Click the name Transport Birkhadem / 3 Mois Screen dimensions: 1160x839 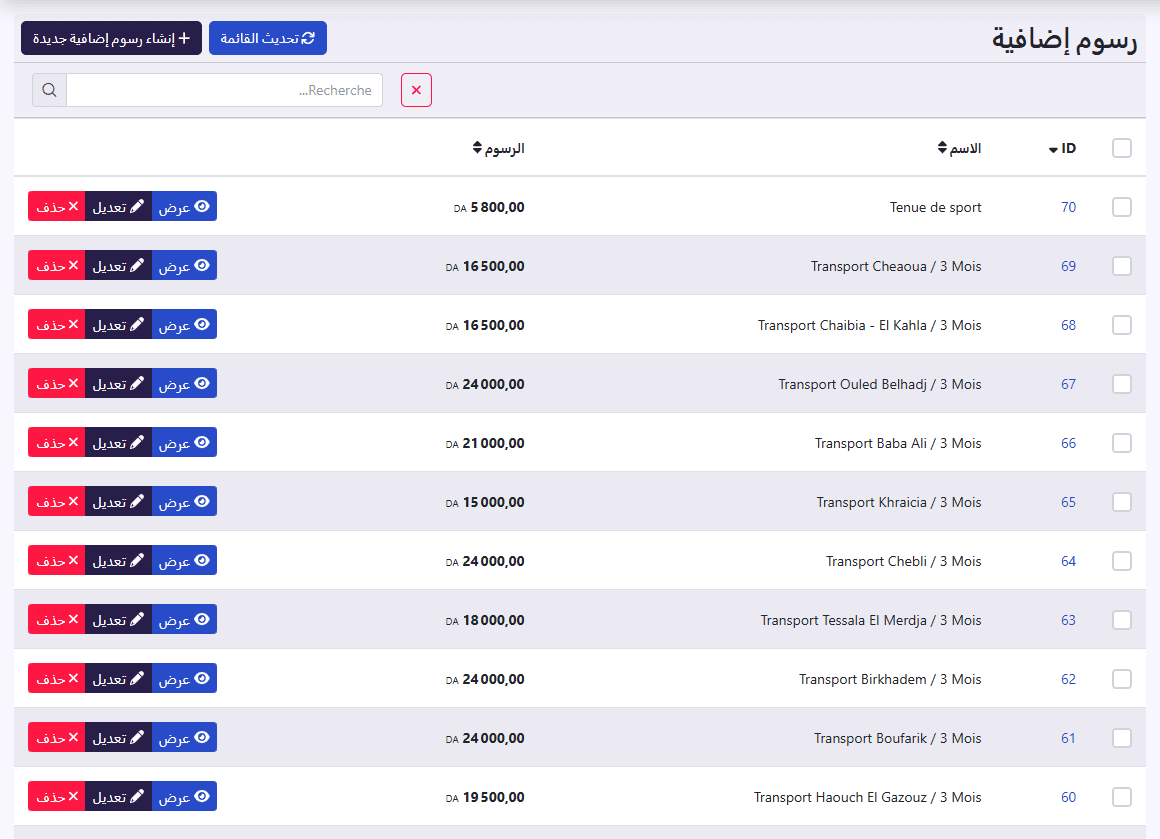coord(890,679)
